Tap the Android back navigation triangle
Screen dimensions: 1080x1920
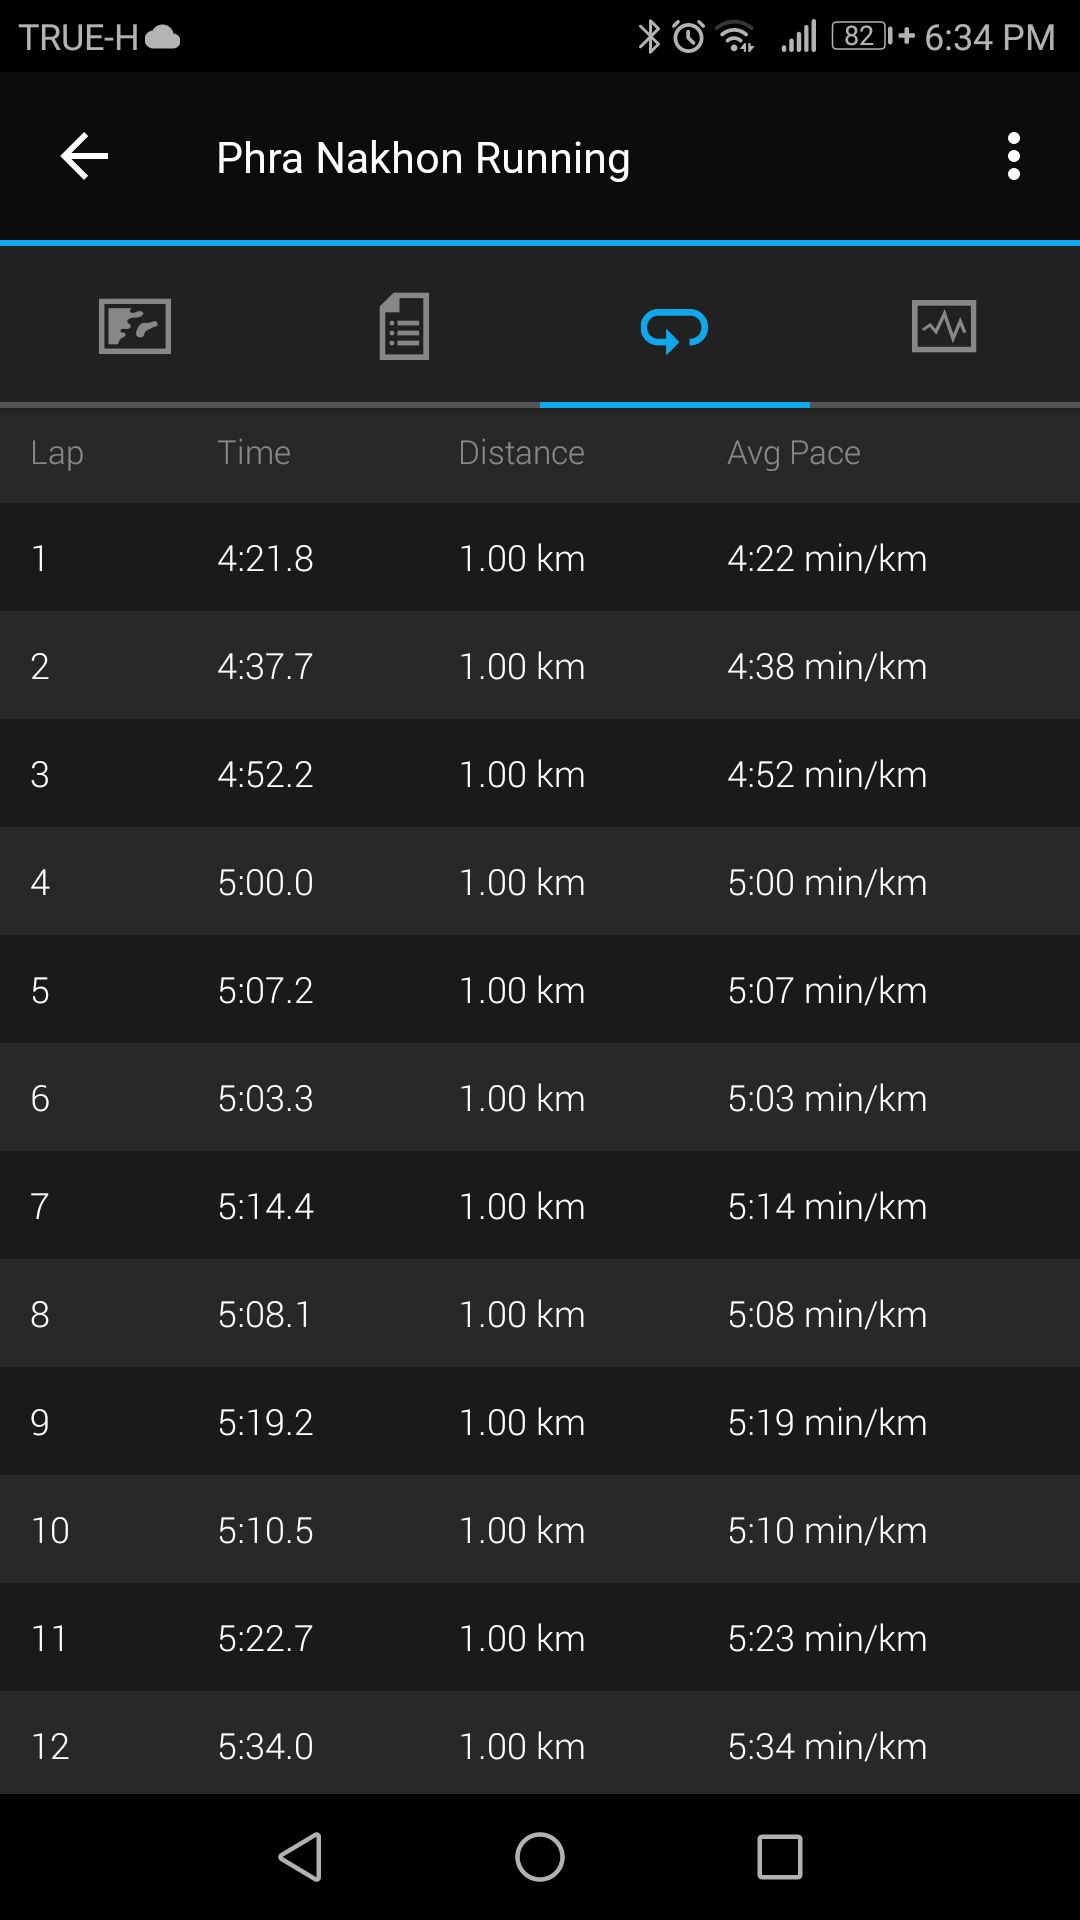coord(300,1857)
